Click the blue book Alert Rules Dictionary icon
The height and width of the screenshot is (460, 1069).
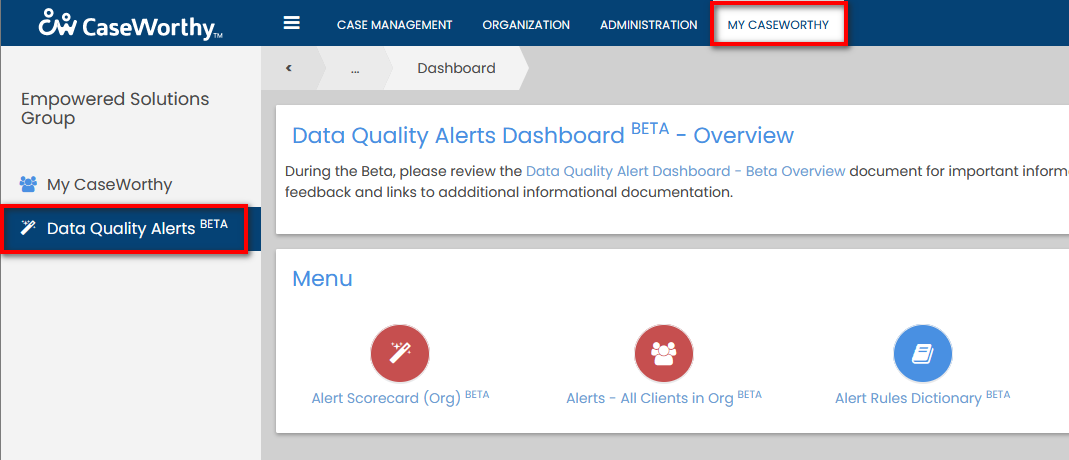click(922, 354)
